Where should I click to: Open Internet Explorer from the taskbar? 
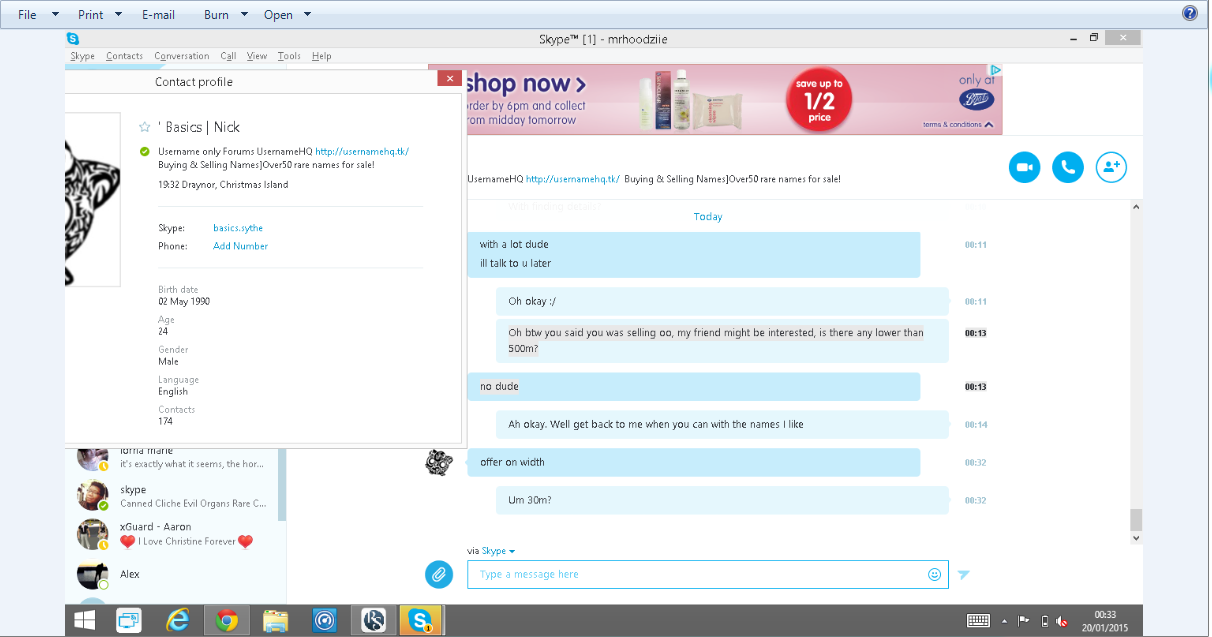point(179,621)
